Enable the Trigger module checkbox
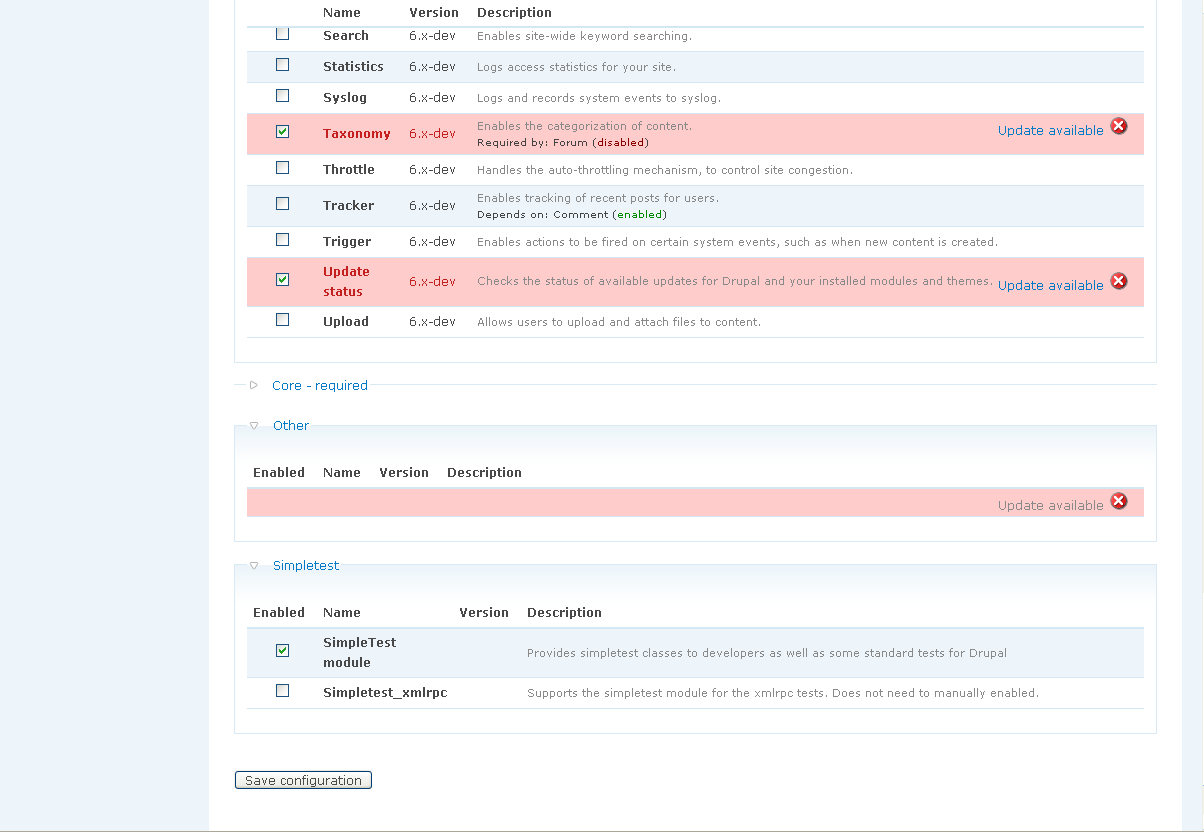The image size is (1204, 832). click(x=282, y=240)
